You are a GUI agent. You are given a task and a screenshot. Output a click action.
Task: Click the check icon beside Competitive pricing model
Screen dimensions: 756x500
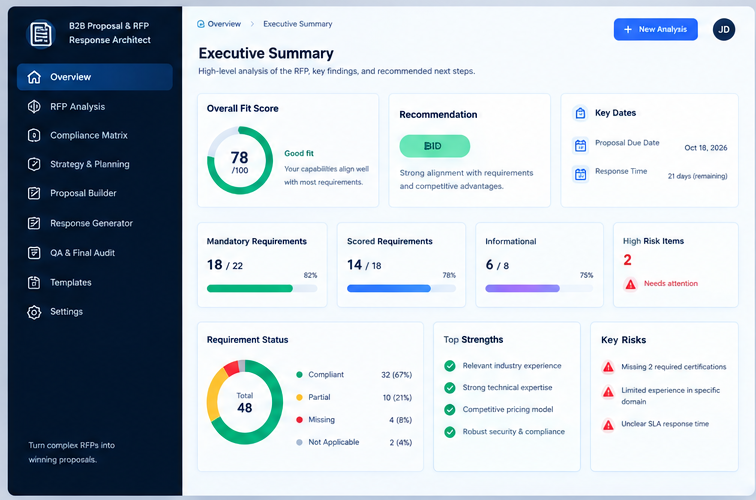tap(450, 410)
